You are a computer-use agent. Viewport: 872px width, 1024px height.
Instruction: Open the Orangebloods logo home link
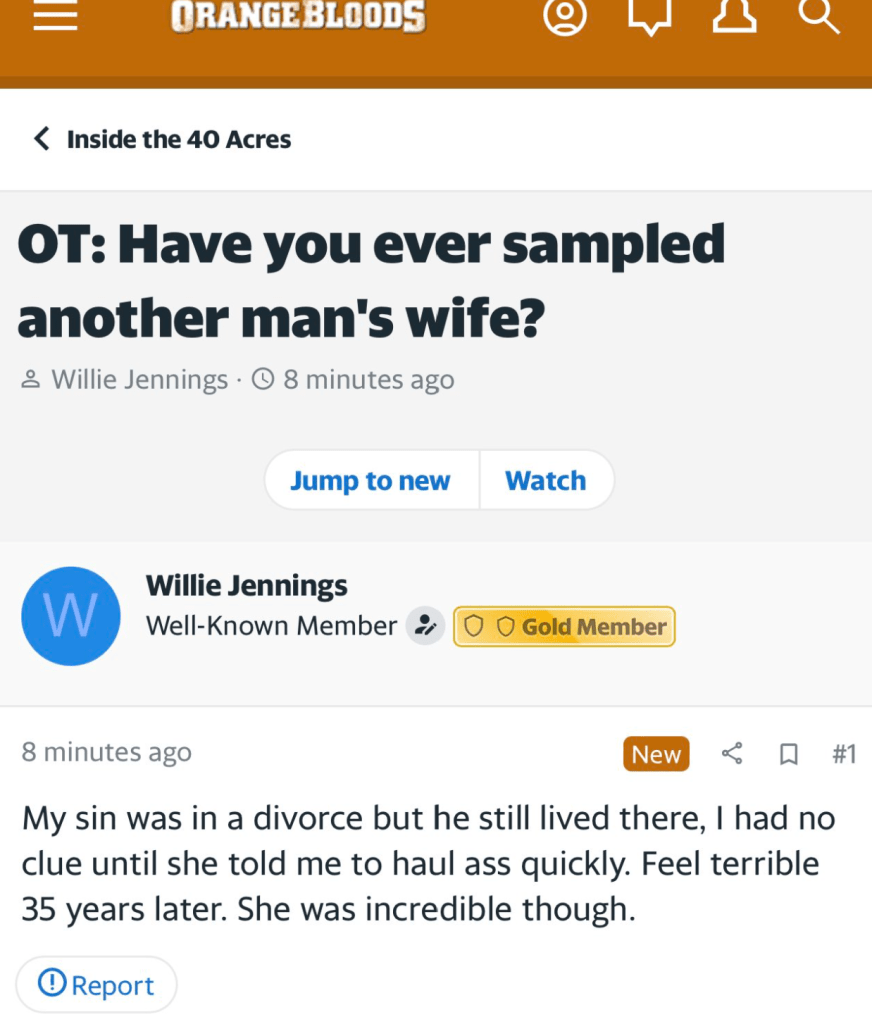tap(298, 16)
